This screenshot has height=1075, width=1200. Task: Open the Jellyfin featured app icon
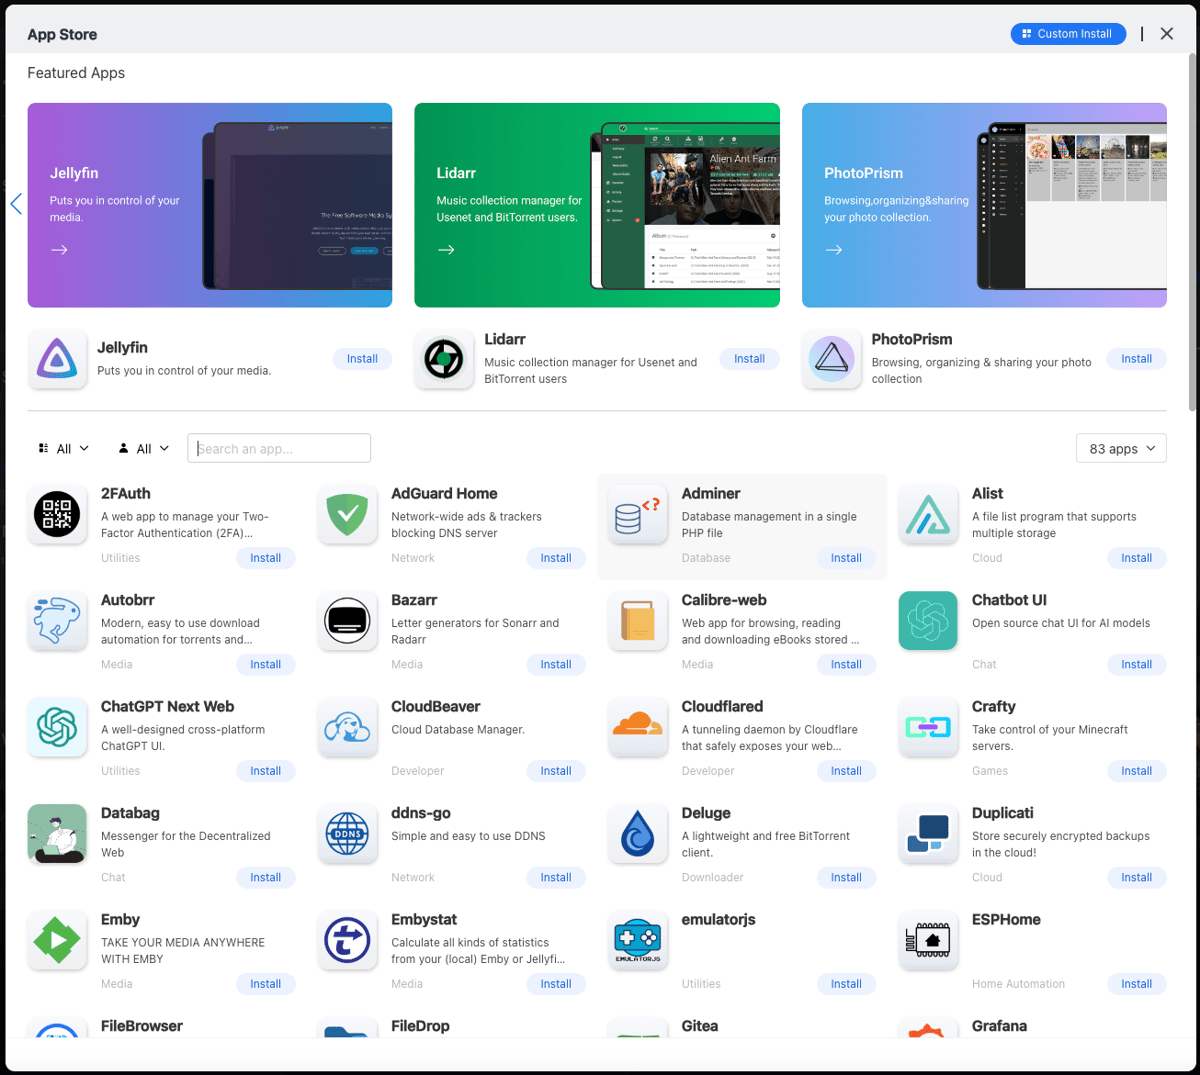57,358
